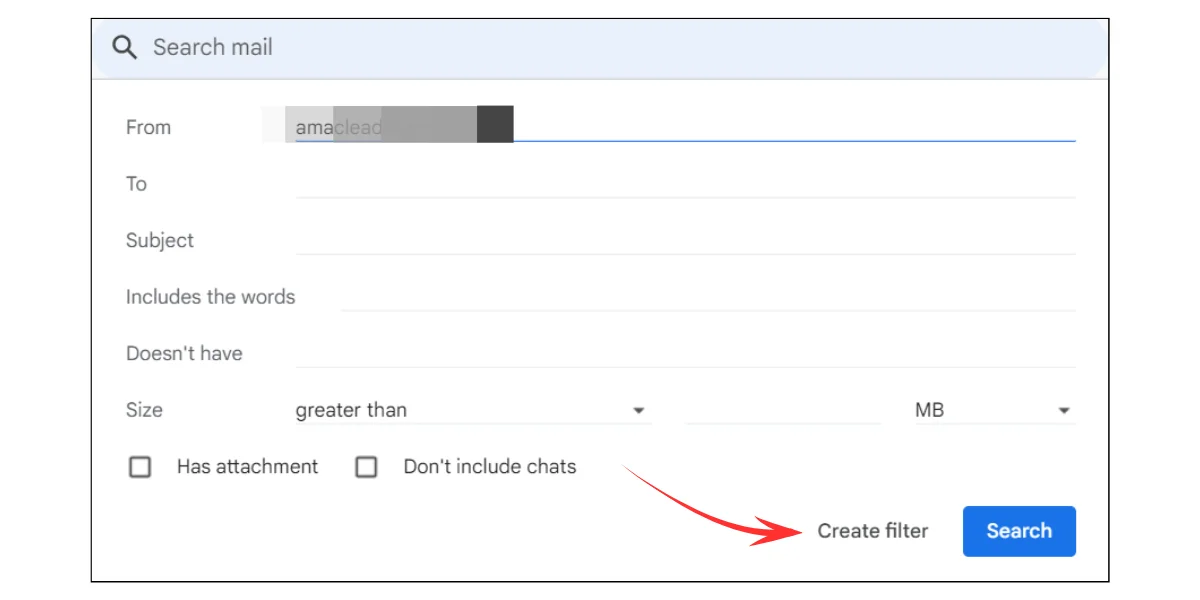Click the From input field
The image size is (1200, 600).
point(685,127)
